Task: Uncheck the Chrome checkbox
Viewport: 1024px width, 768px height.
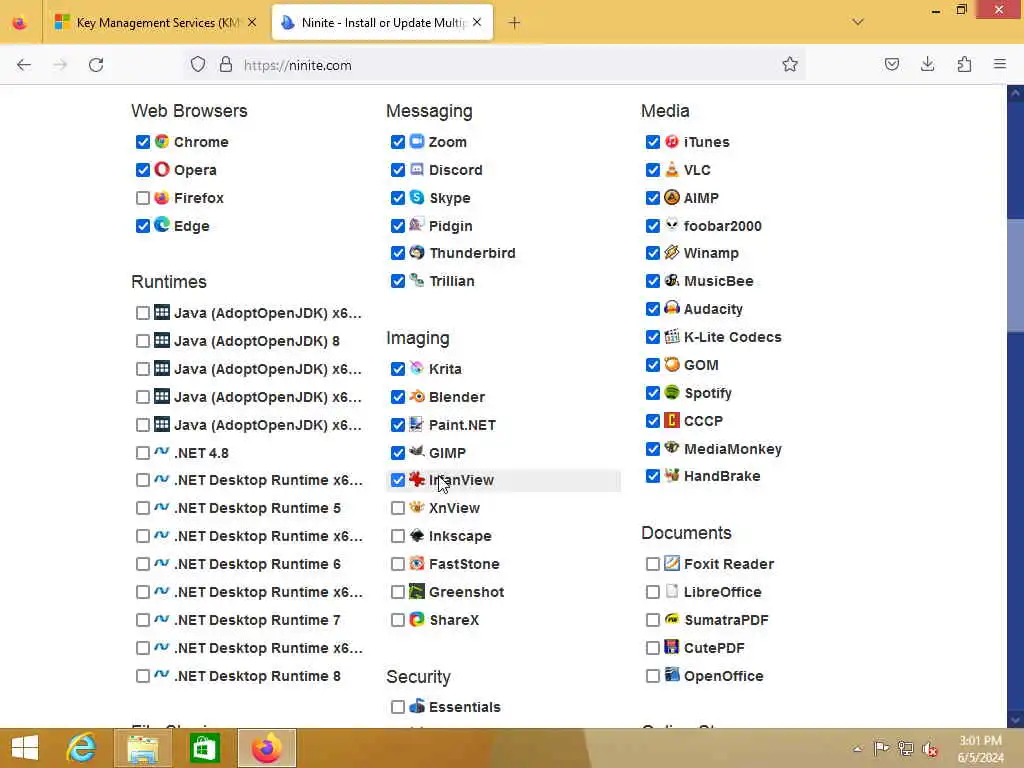Action: click(143, 142)
